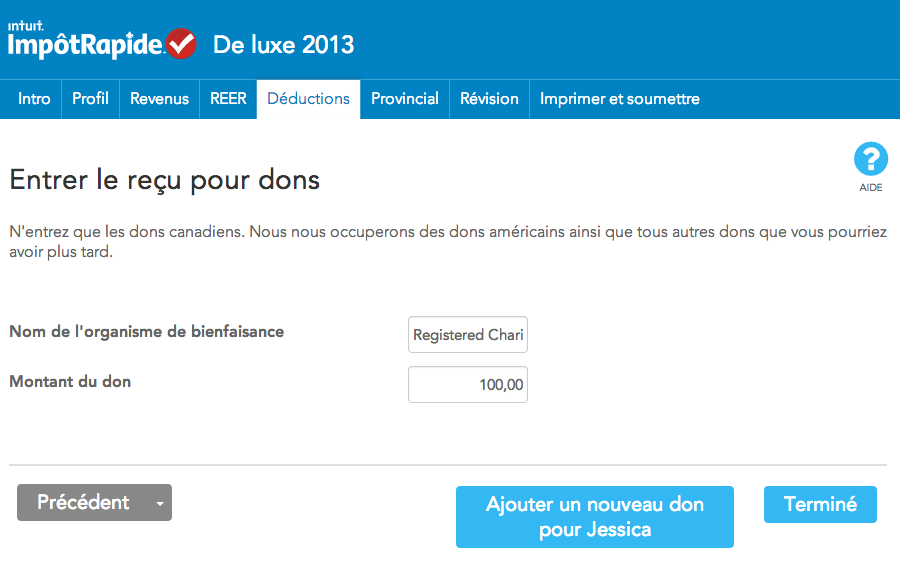Click the 'Nom de l'organisme de bienfaisance' label

tap(146, 331)
